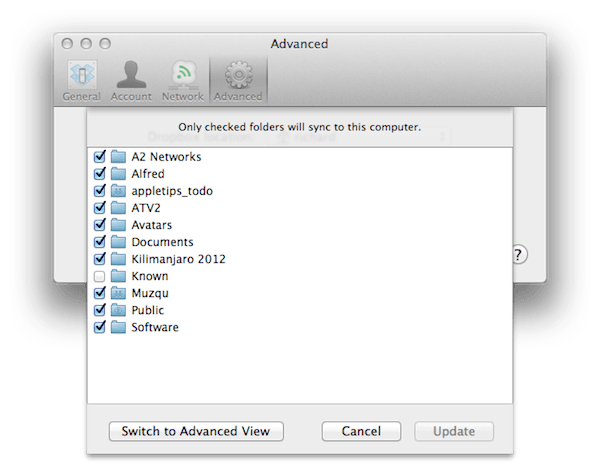
Task: Close the Advanced preferences window
Action: [x=67, y=44]
